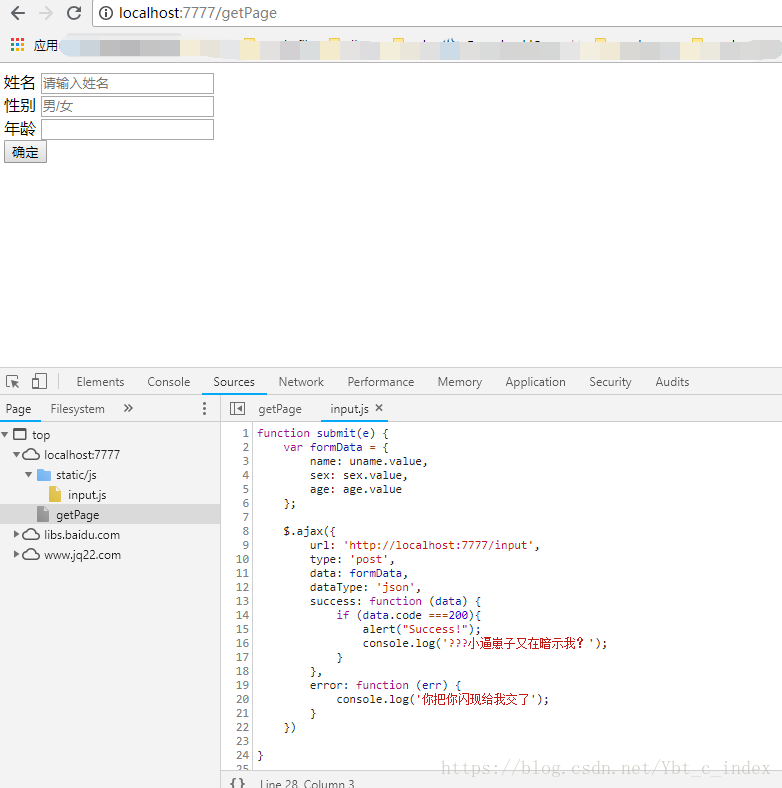
Task: Close the input.js editor tab
Action: pyautogui.click(x=379, y=408)
